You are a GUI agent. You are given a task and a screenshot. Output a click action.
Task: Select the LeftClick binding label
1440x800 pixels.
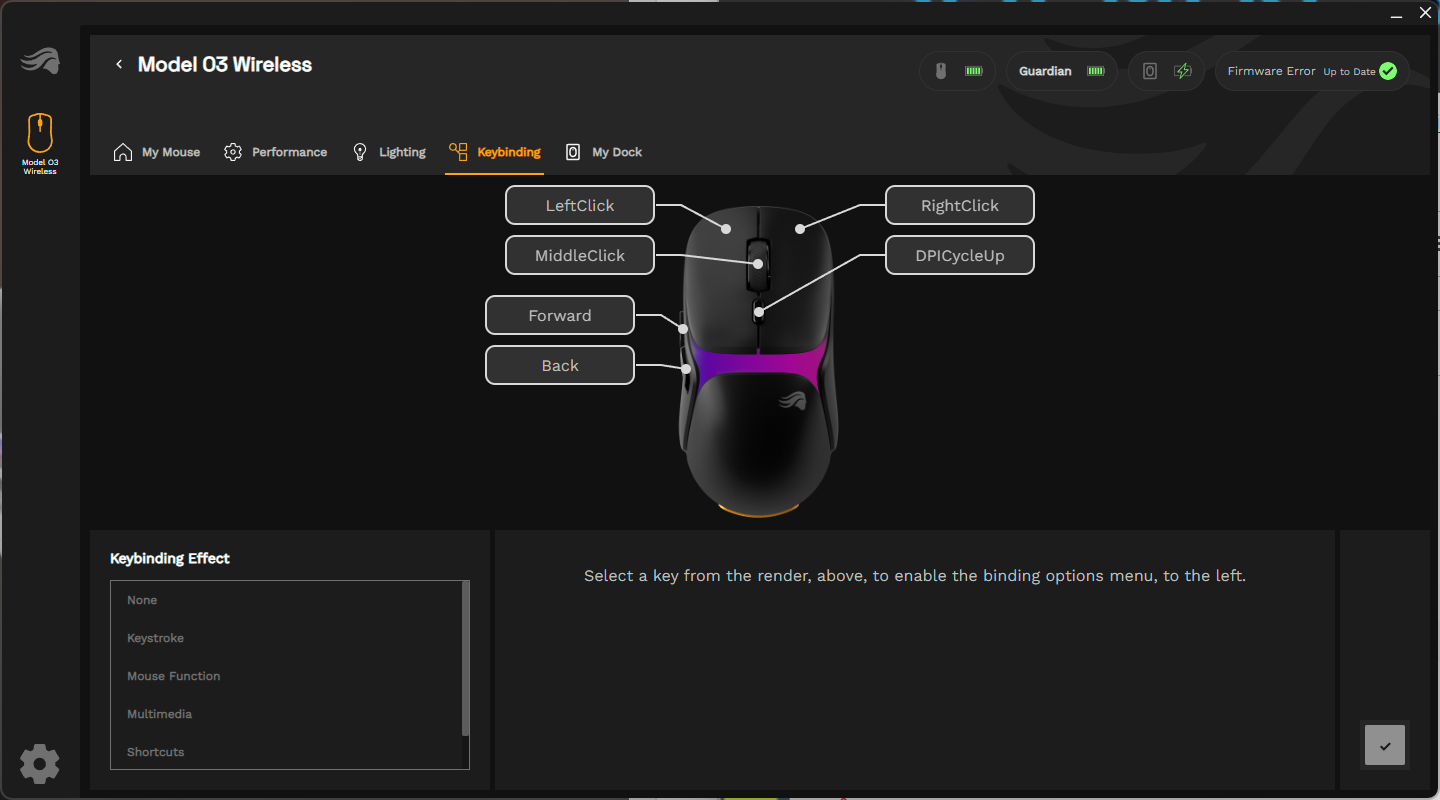tap(580, 205)
